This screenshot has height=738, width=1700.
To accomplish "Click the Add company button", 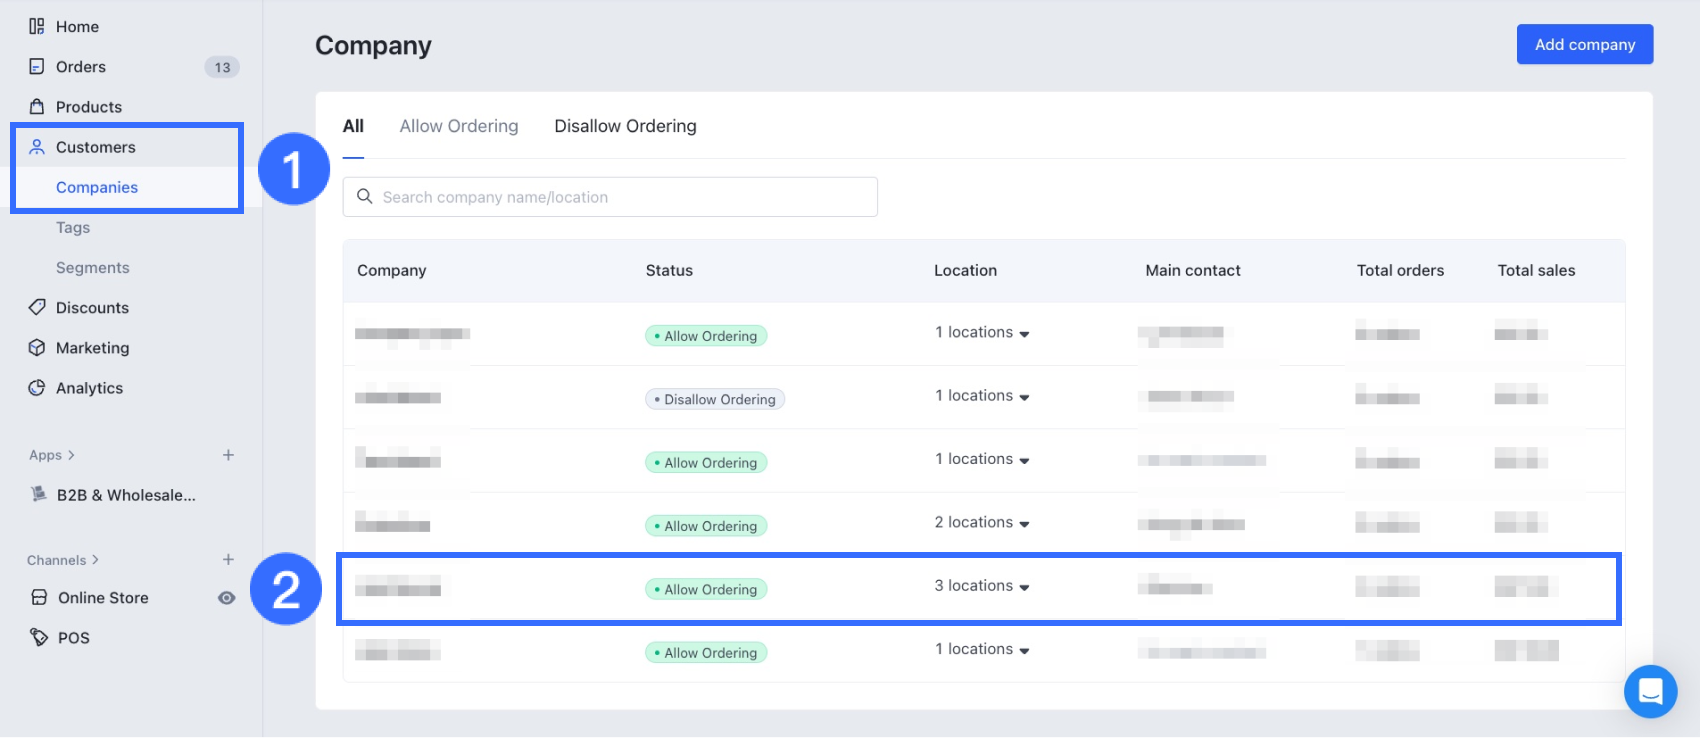I will [x=1584, y=44].
